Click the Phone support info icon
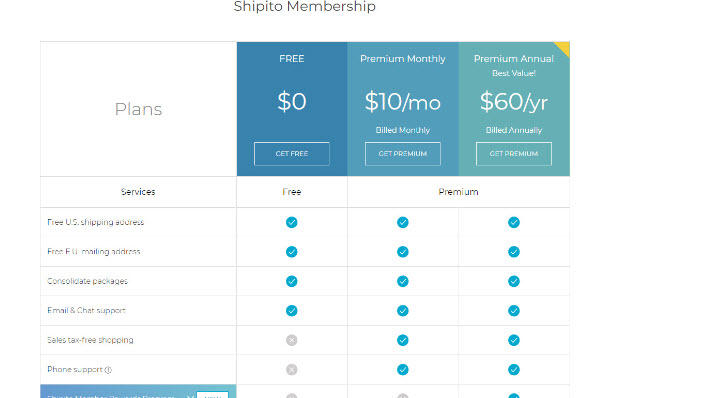713x398 pixels. coord(108,370)
